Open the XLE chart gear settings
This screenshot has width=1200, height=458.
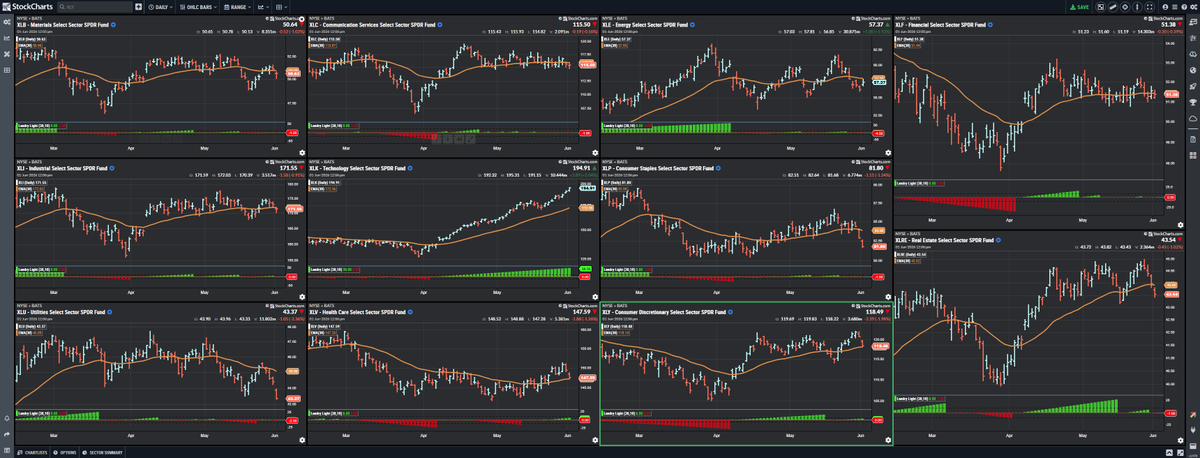click(888, 153)
